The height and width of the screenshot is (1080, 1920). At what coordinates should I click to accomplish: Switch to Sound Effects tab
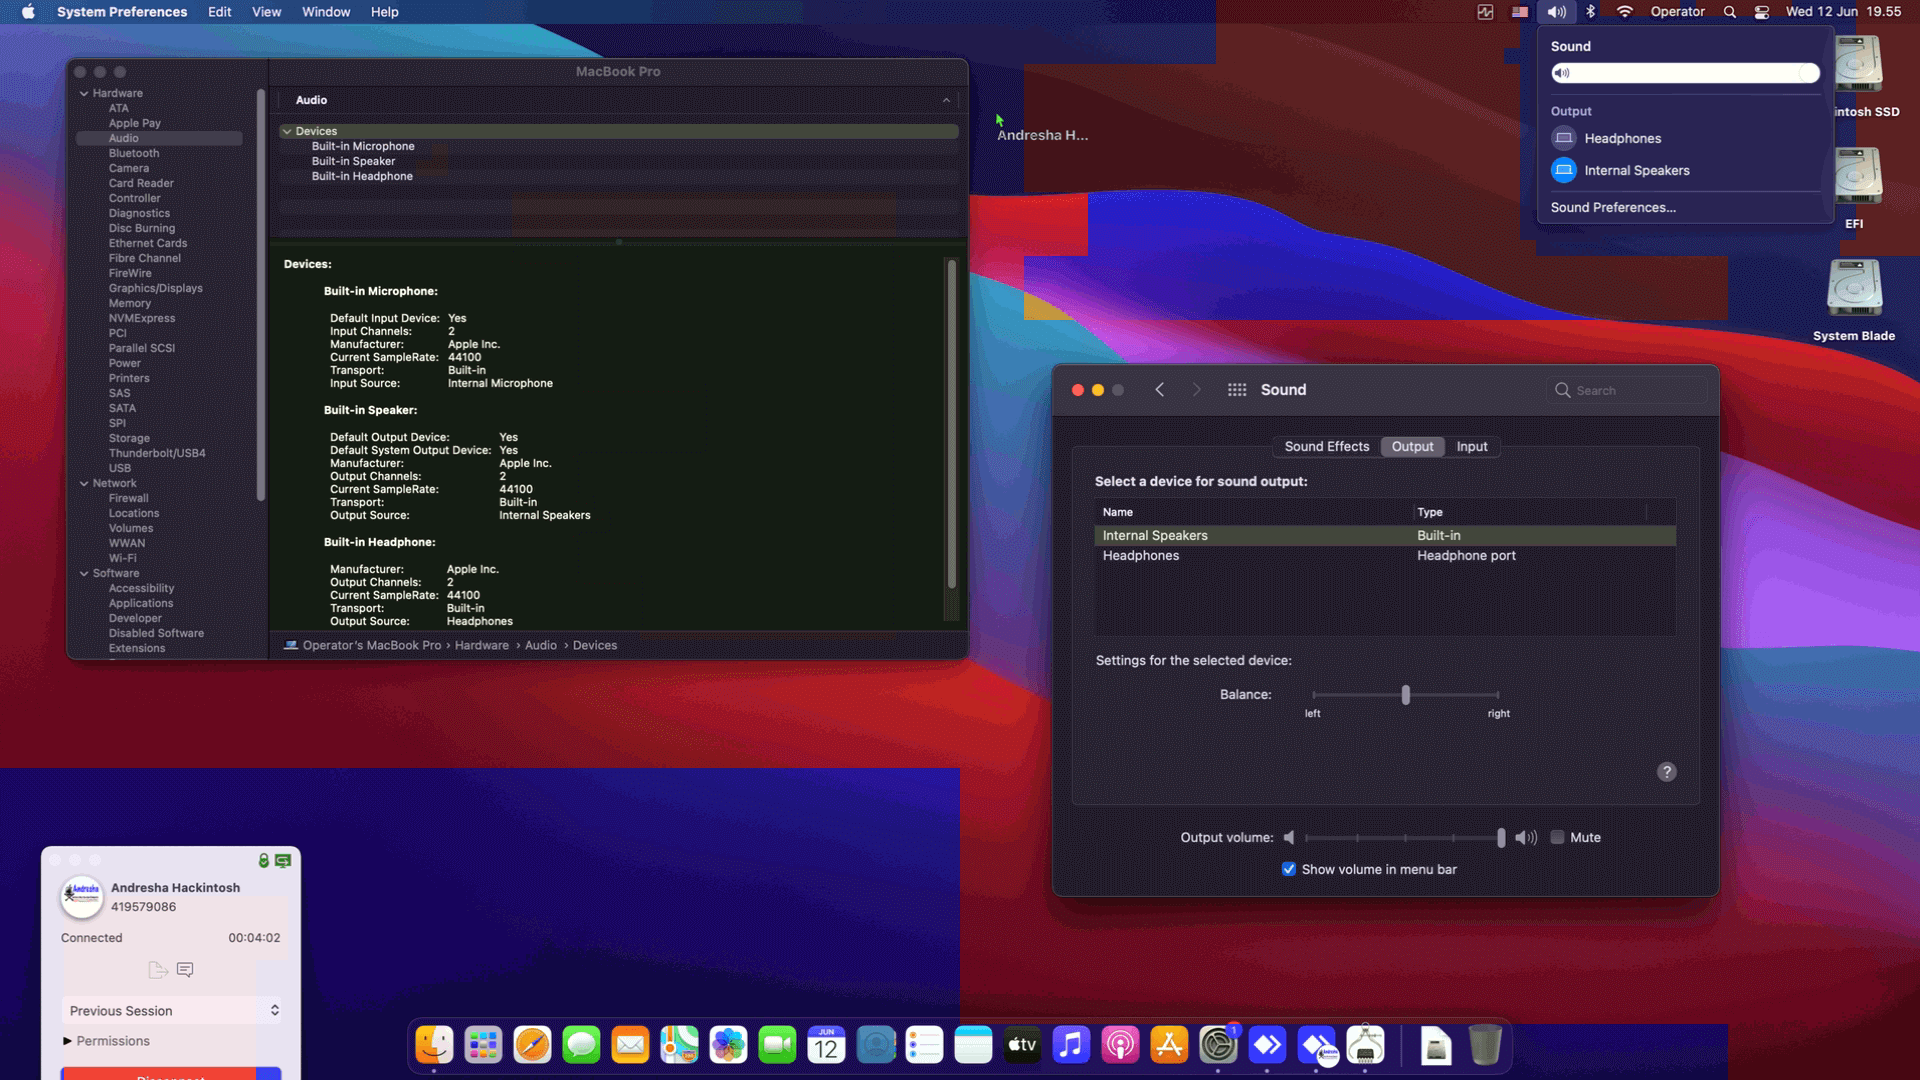tap(1327, 447)
